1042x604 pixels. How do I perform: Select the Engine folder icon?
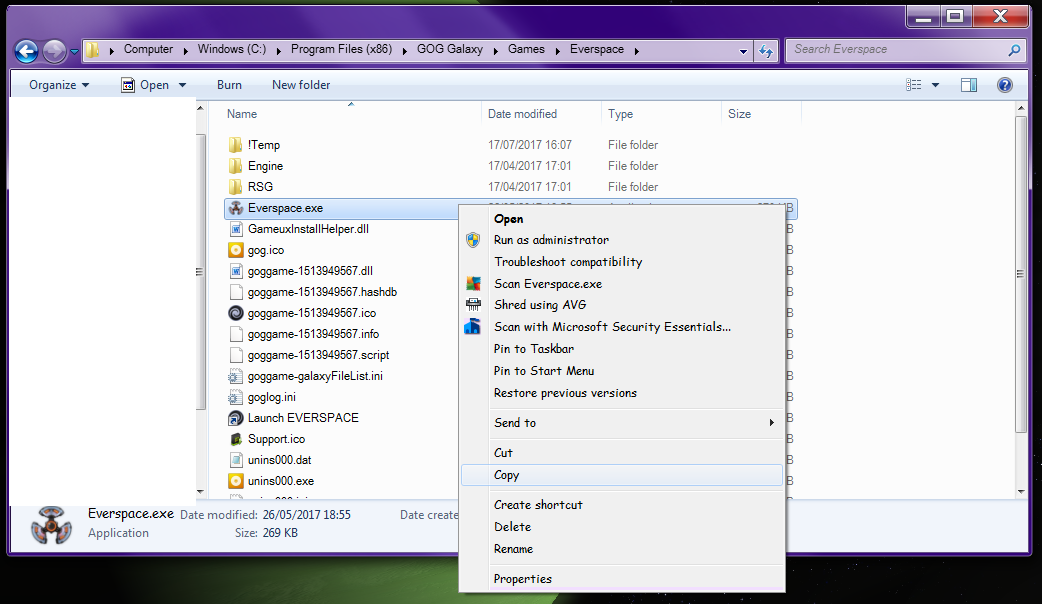click(235, 166)
